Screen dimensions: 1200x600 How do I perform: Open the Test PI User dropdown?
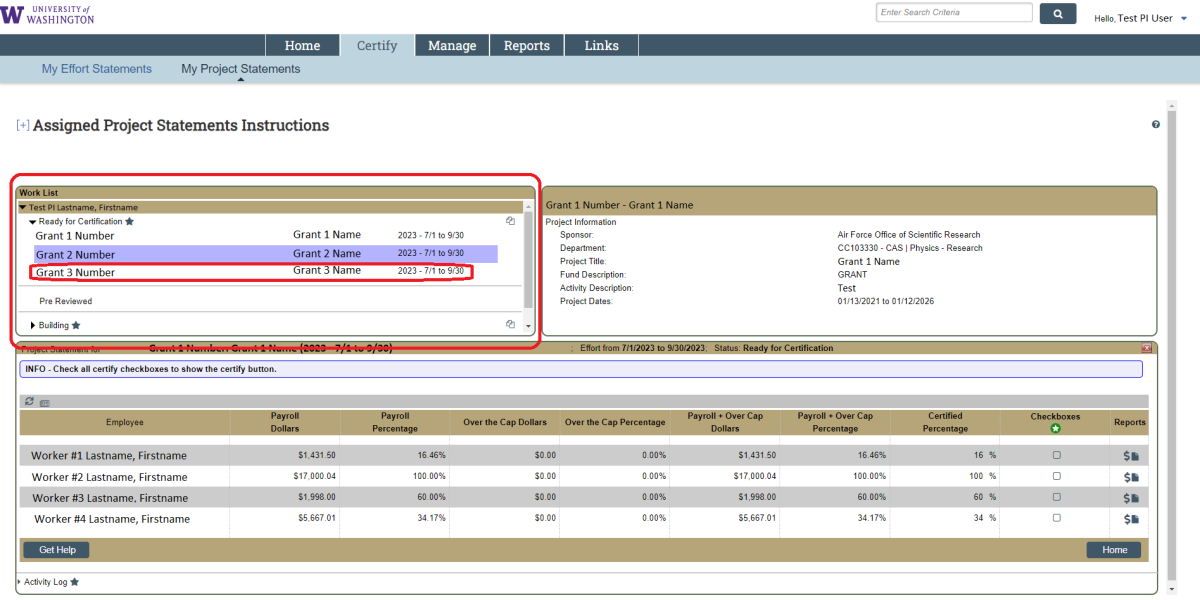pos(1184,18)
